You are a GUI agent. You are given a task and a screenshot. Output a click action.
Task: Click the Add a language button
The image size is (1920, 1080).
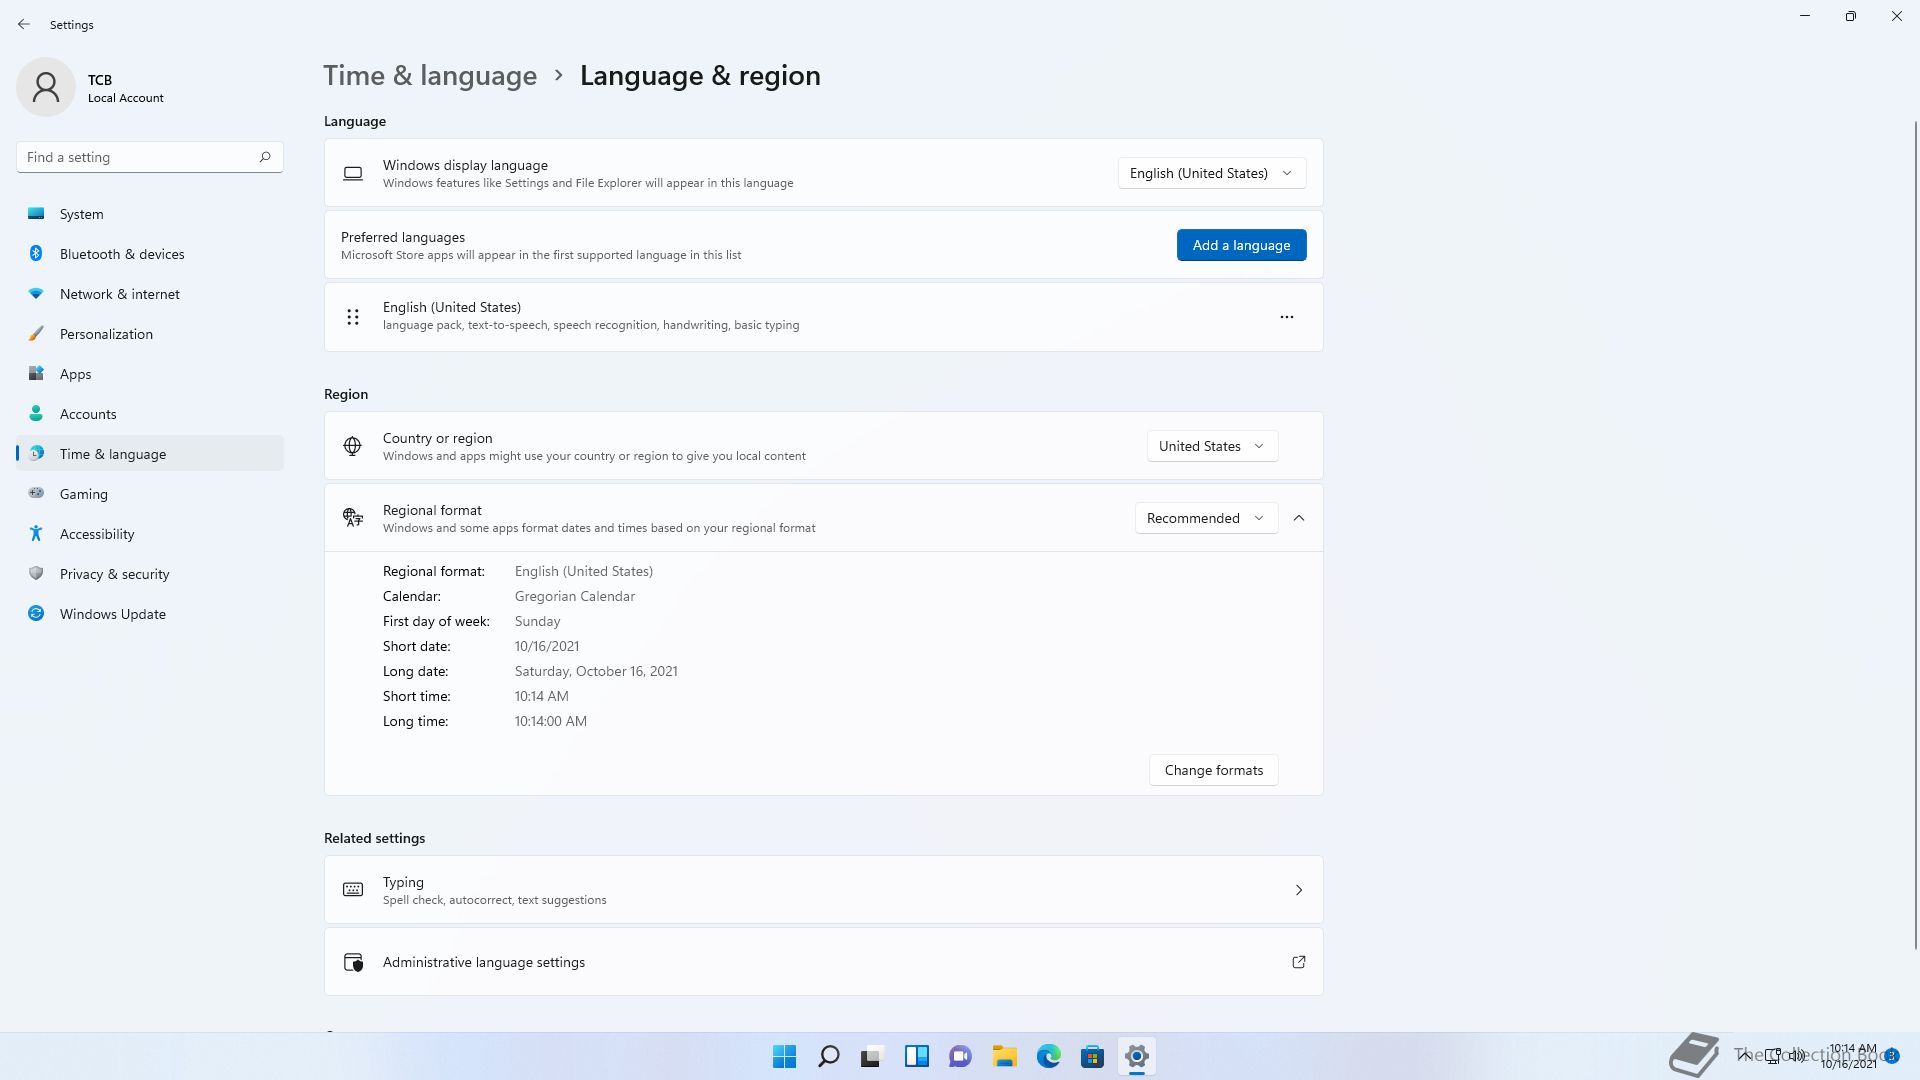tap(1241, 245)
